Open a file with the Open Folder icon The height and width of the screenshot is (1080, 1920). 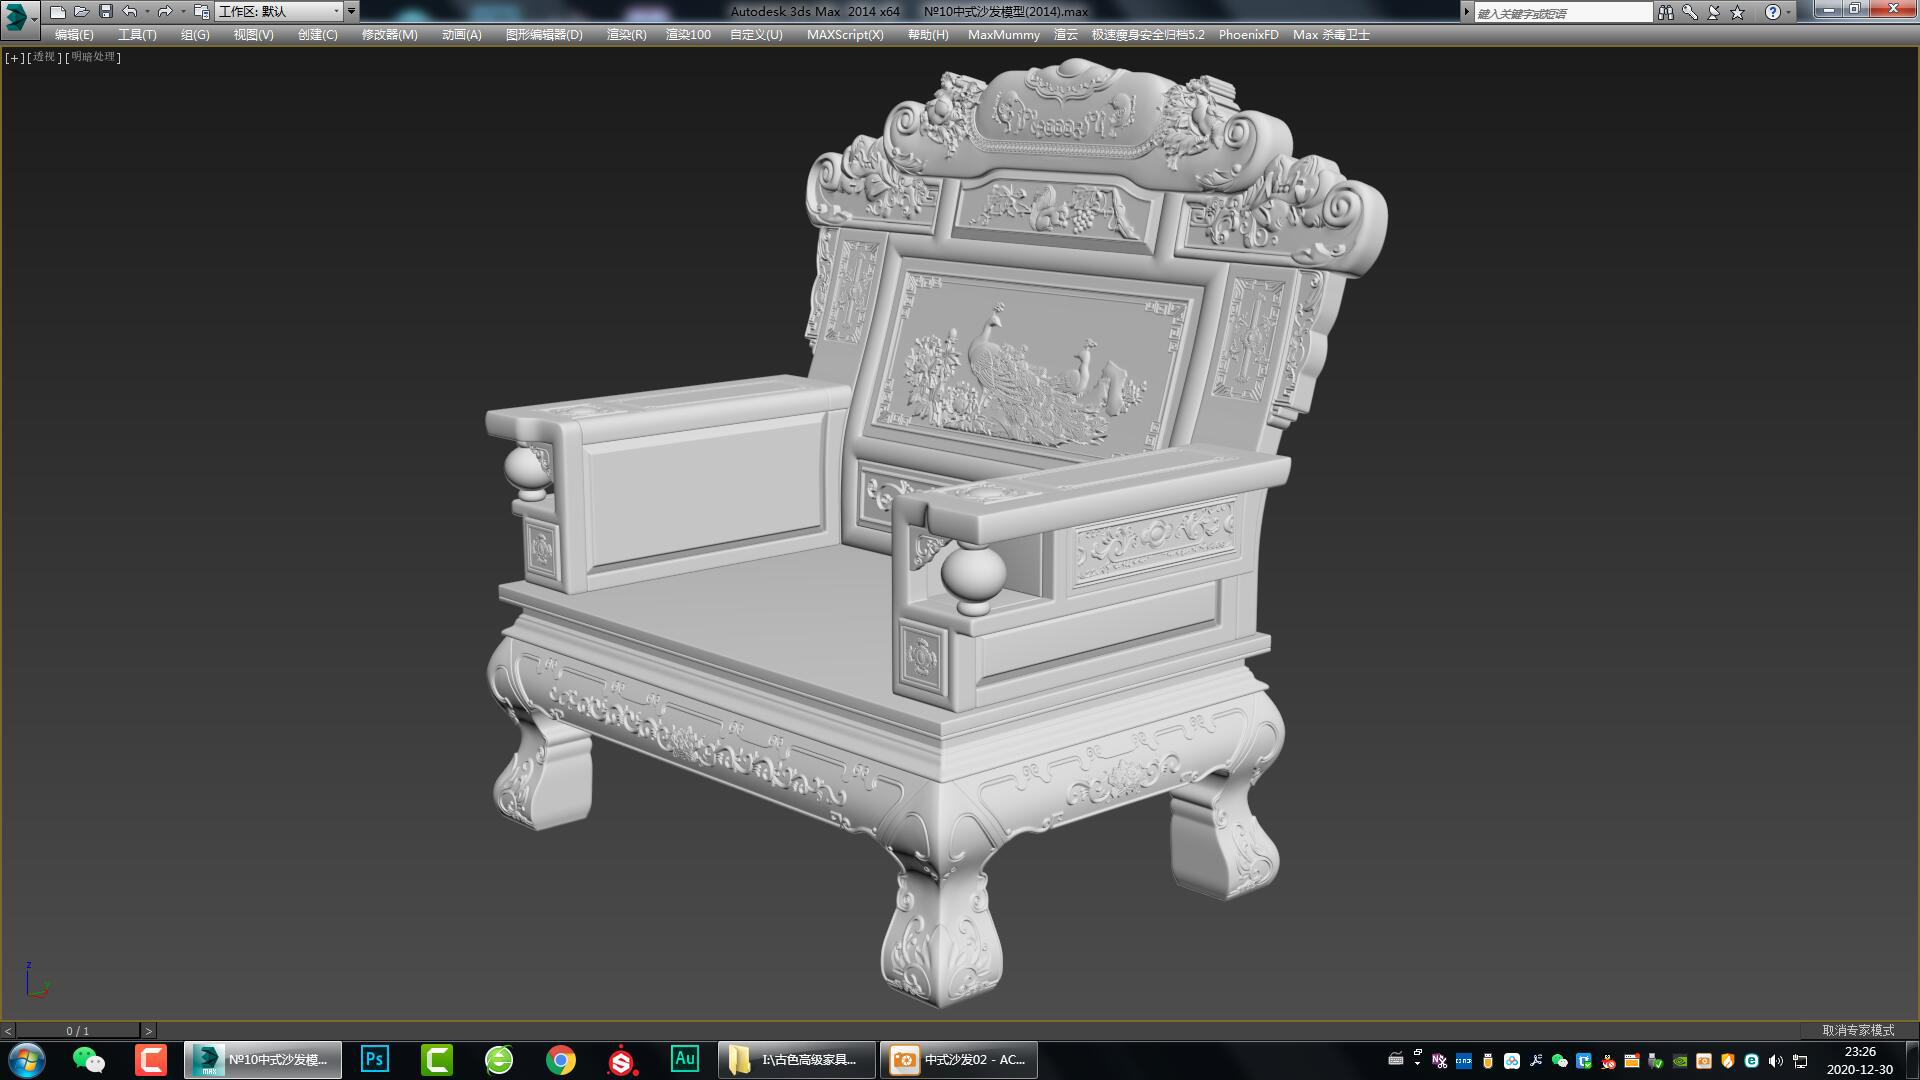tap(81, 12)
